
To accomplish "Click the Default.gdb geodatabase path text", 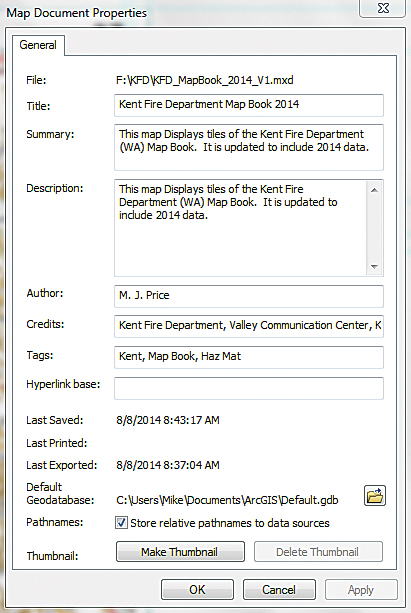I will (227, 500).
